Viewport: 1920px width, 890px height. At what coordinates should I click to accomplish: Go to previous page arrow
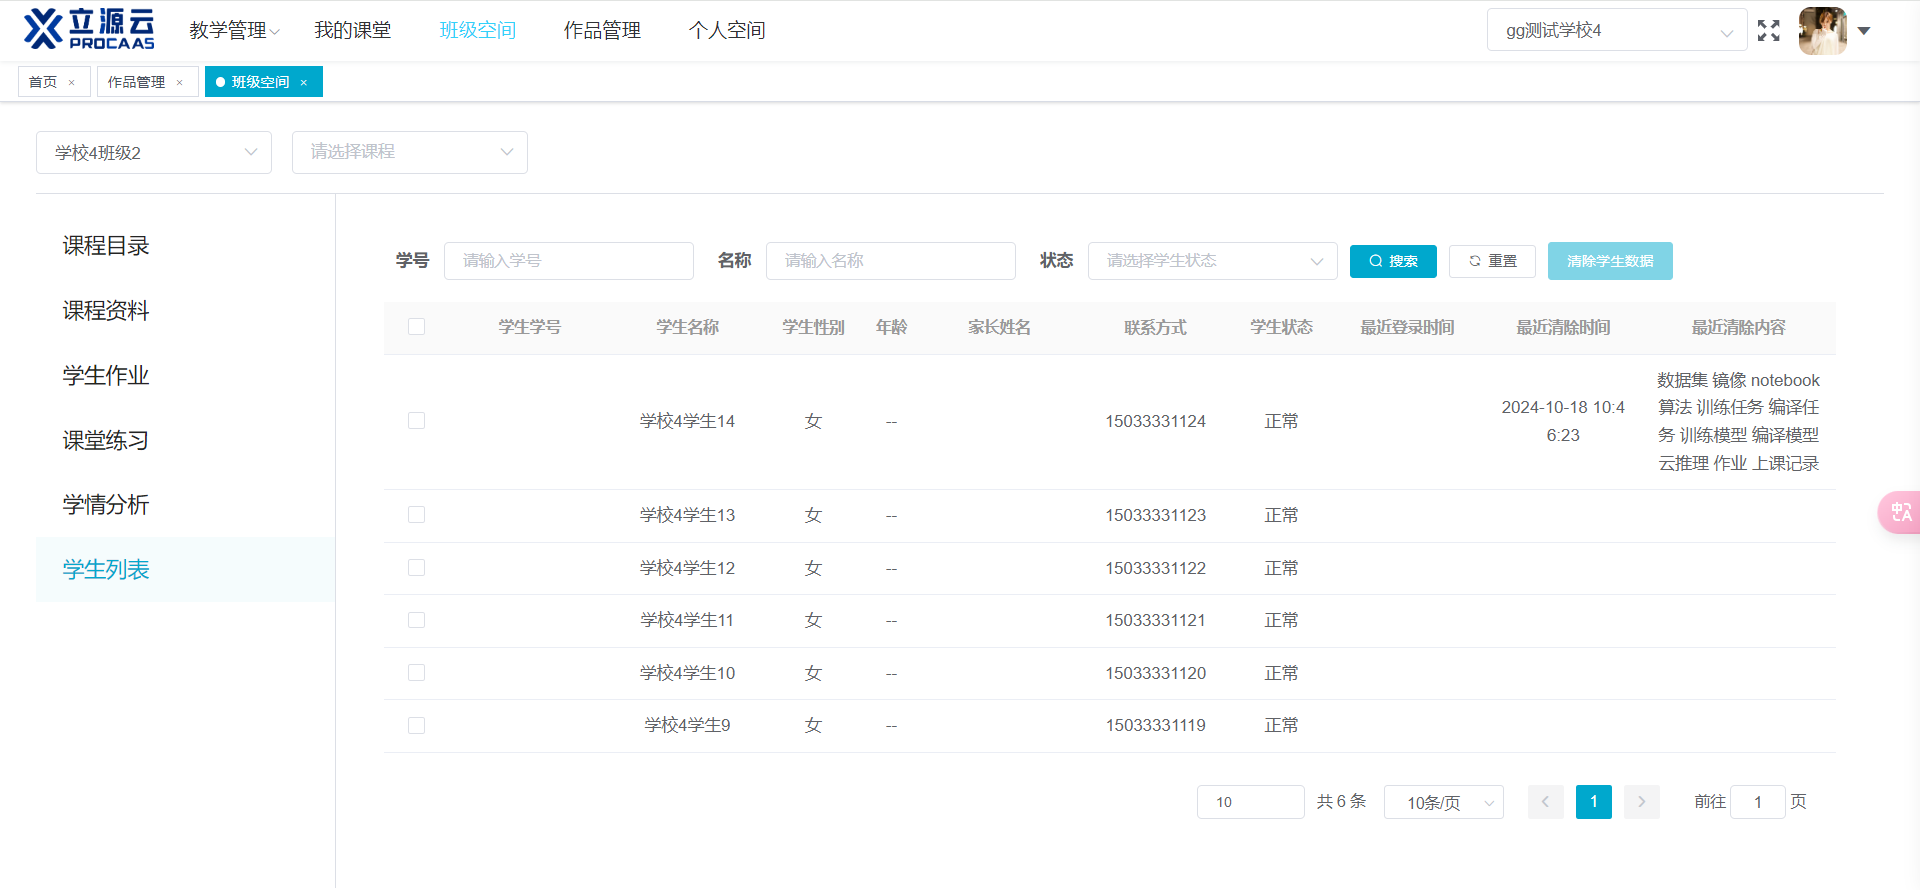[1545, 802]
